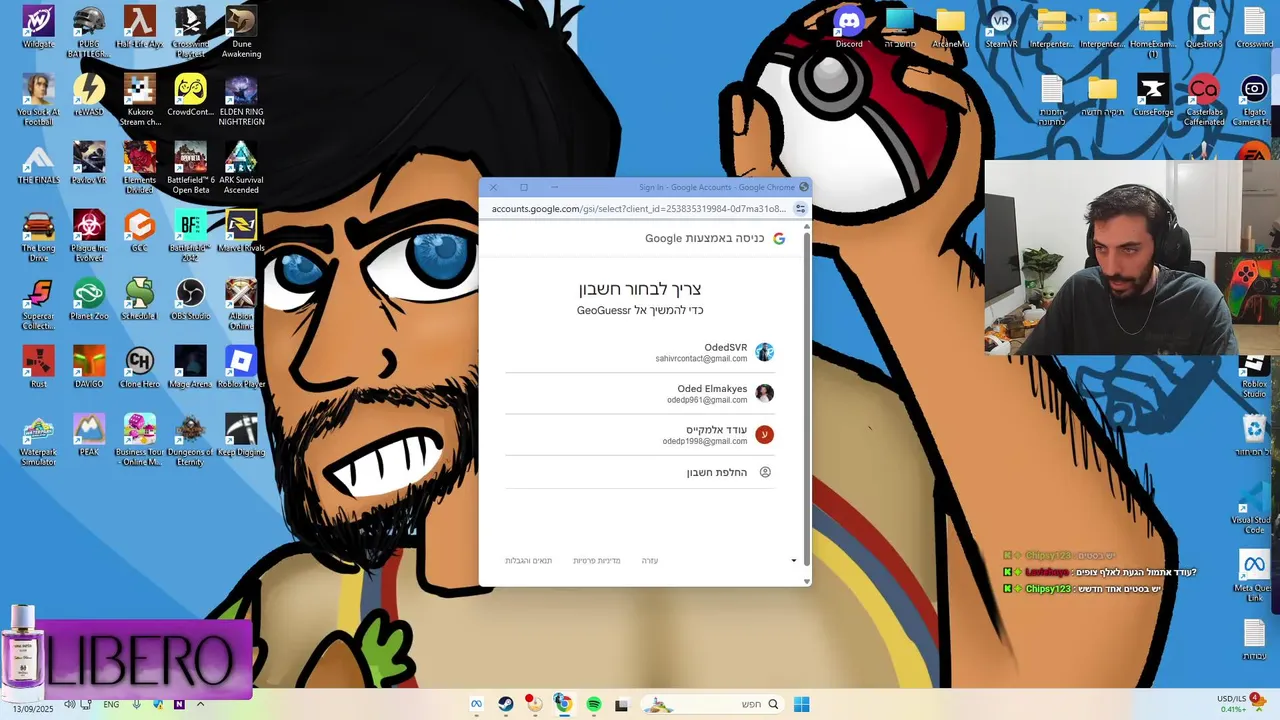This screenshot has width=1280, height=720.
Task: Click החלפת חשבון to use another account
Action: [x=640, y=472]
